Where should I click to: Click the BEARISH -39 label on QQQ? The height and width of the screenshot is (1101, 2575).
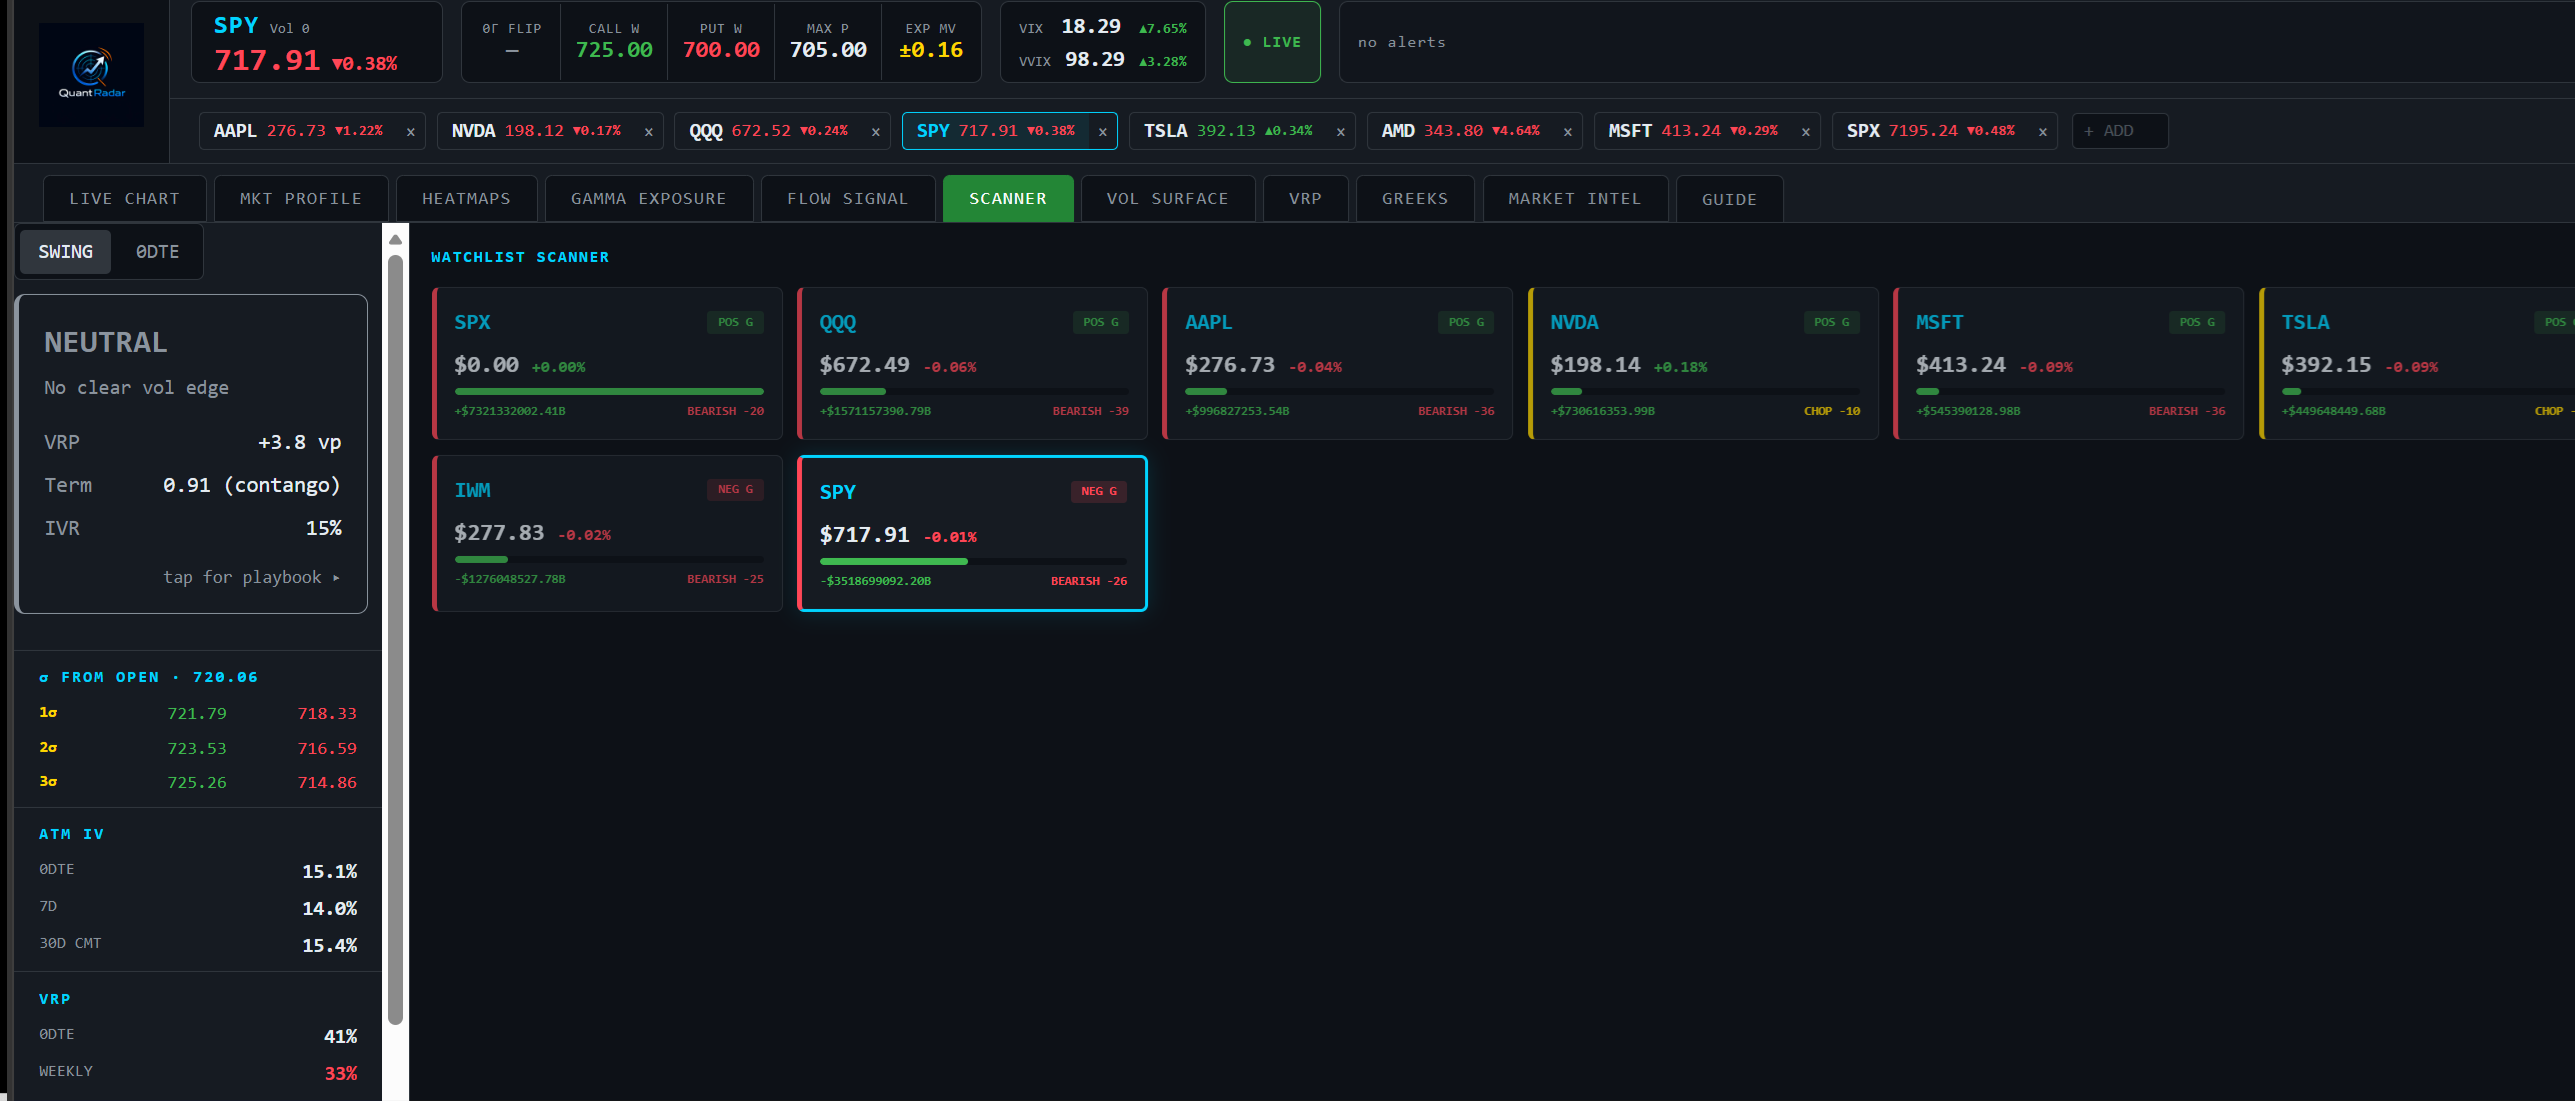pos(1090,411)
